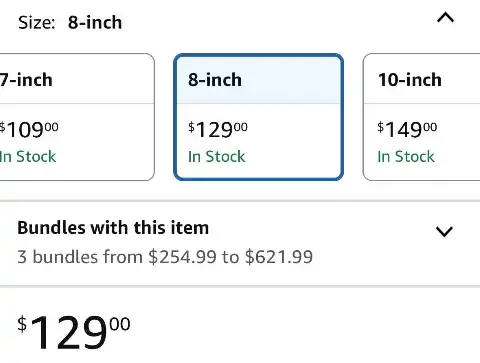Click the 7-inch title text
480x363 pixels.
26,80
